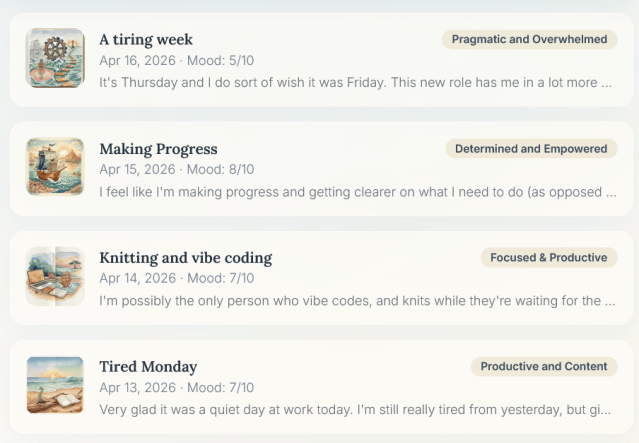Click the Knitting and vibe coding entry thumbnail
Viewport: 639px width, 443px height.
55,276
